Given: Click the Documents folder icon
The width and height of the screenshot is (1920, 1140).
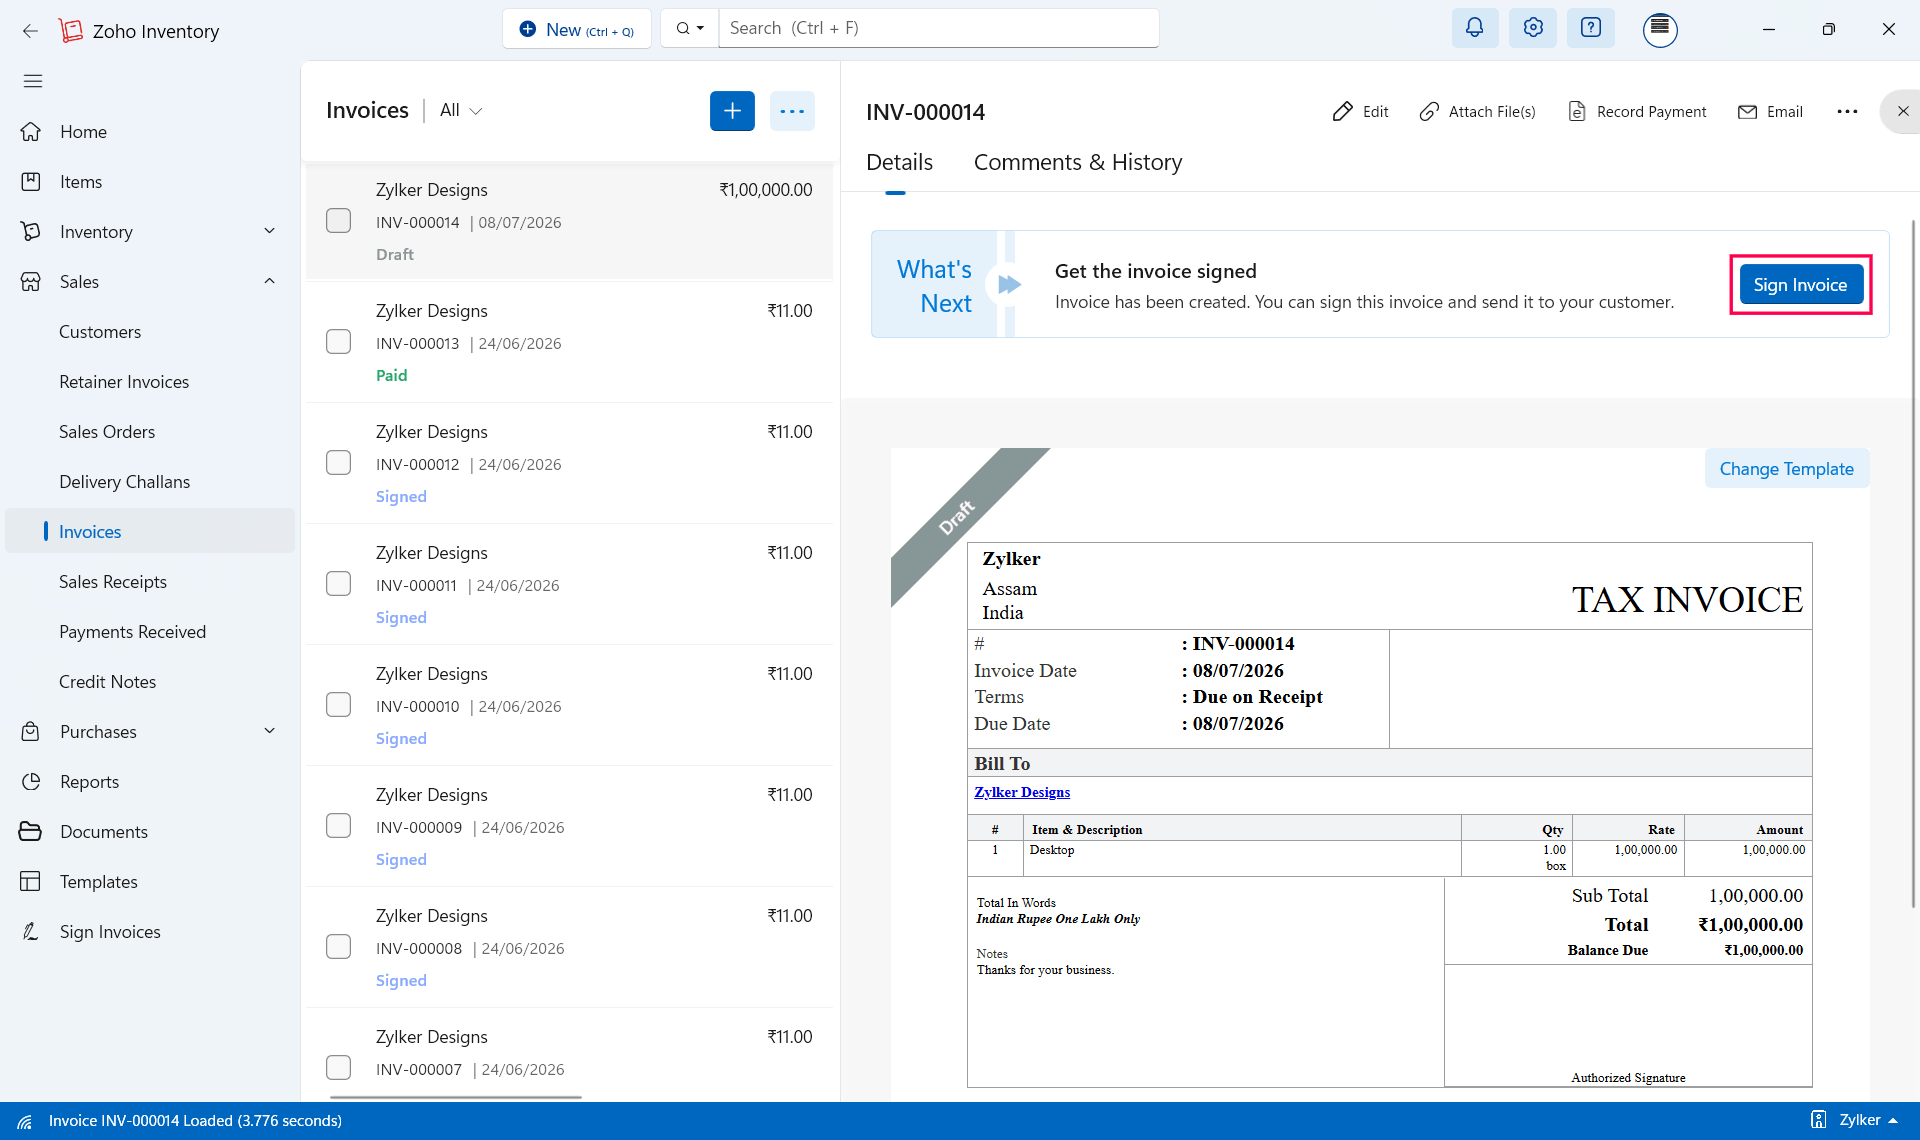Looking at the screenshot, I should (31, 832).
